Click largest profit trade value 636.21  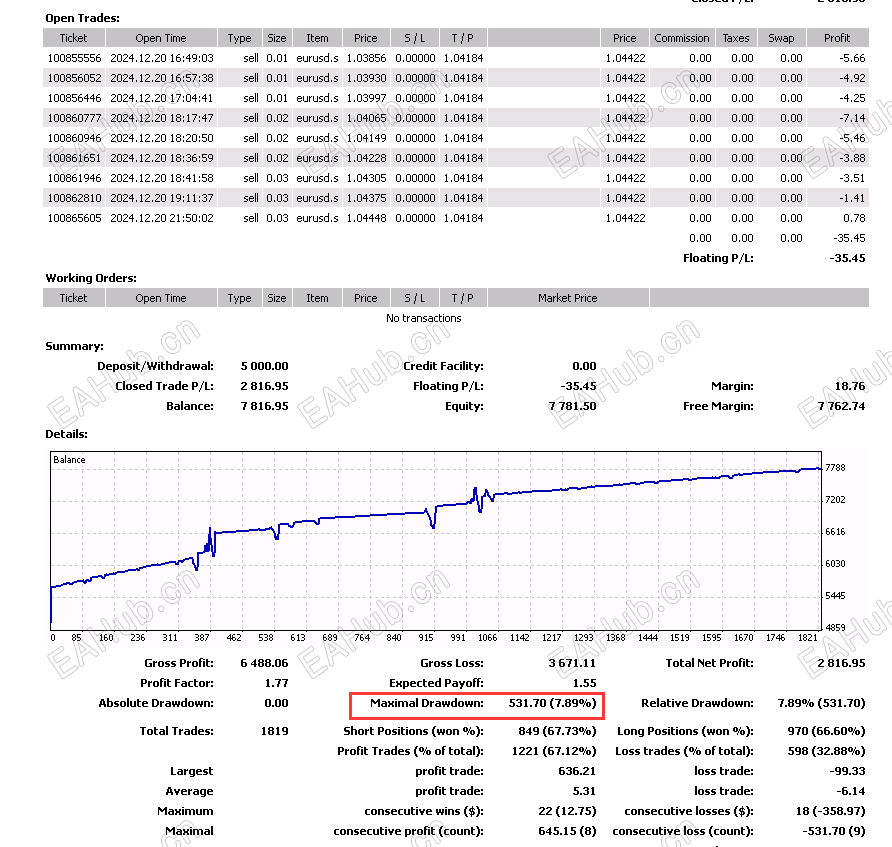[577, 771]
